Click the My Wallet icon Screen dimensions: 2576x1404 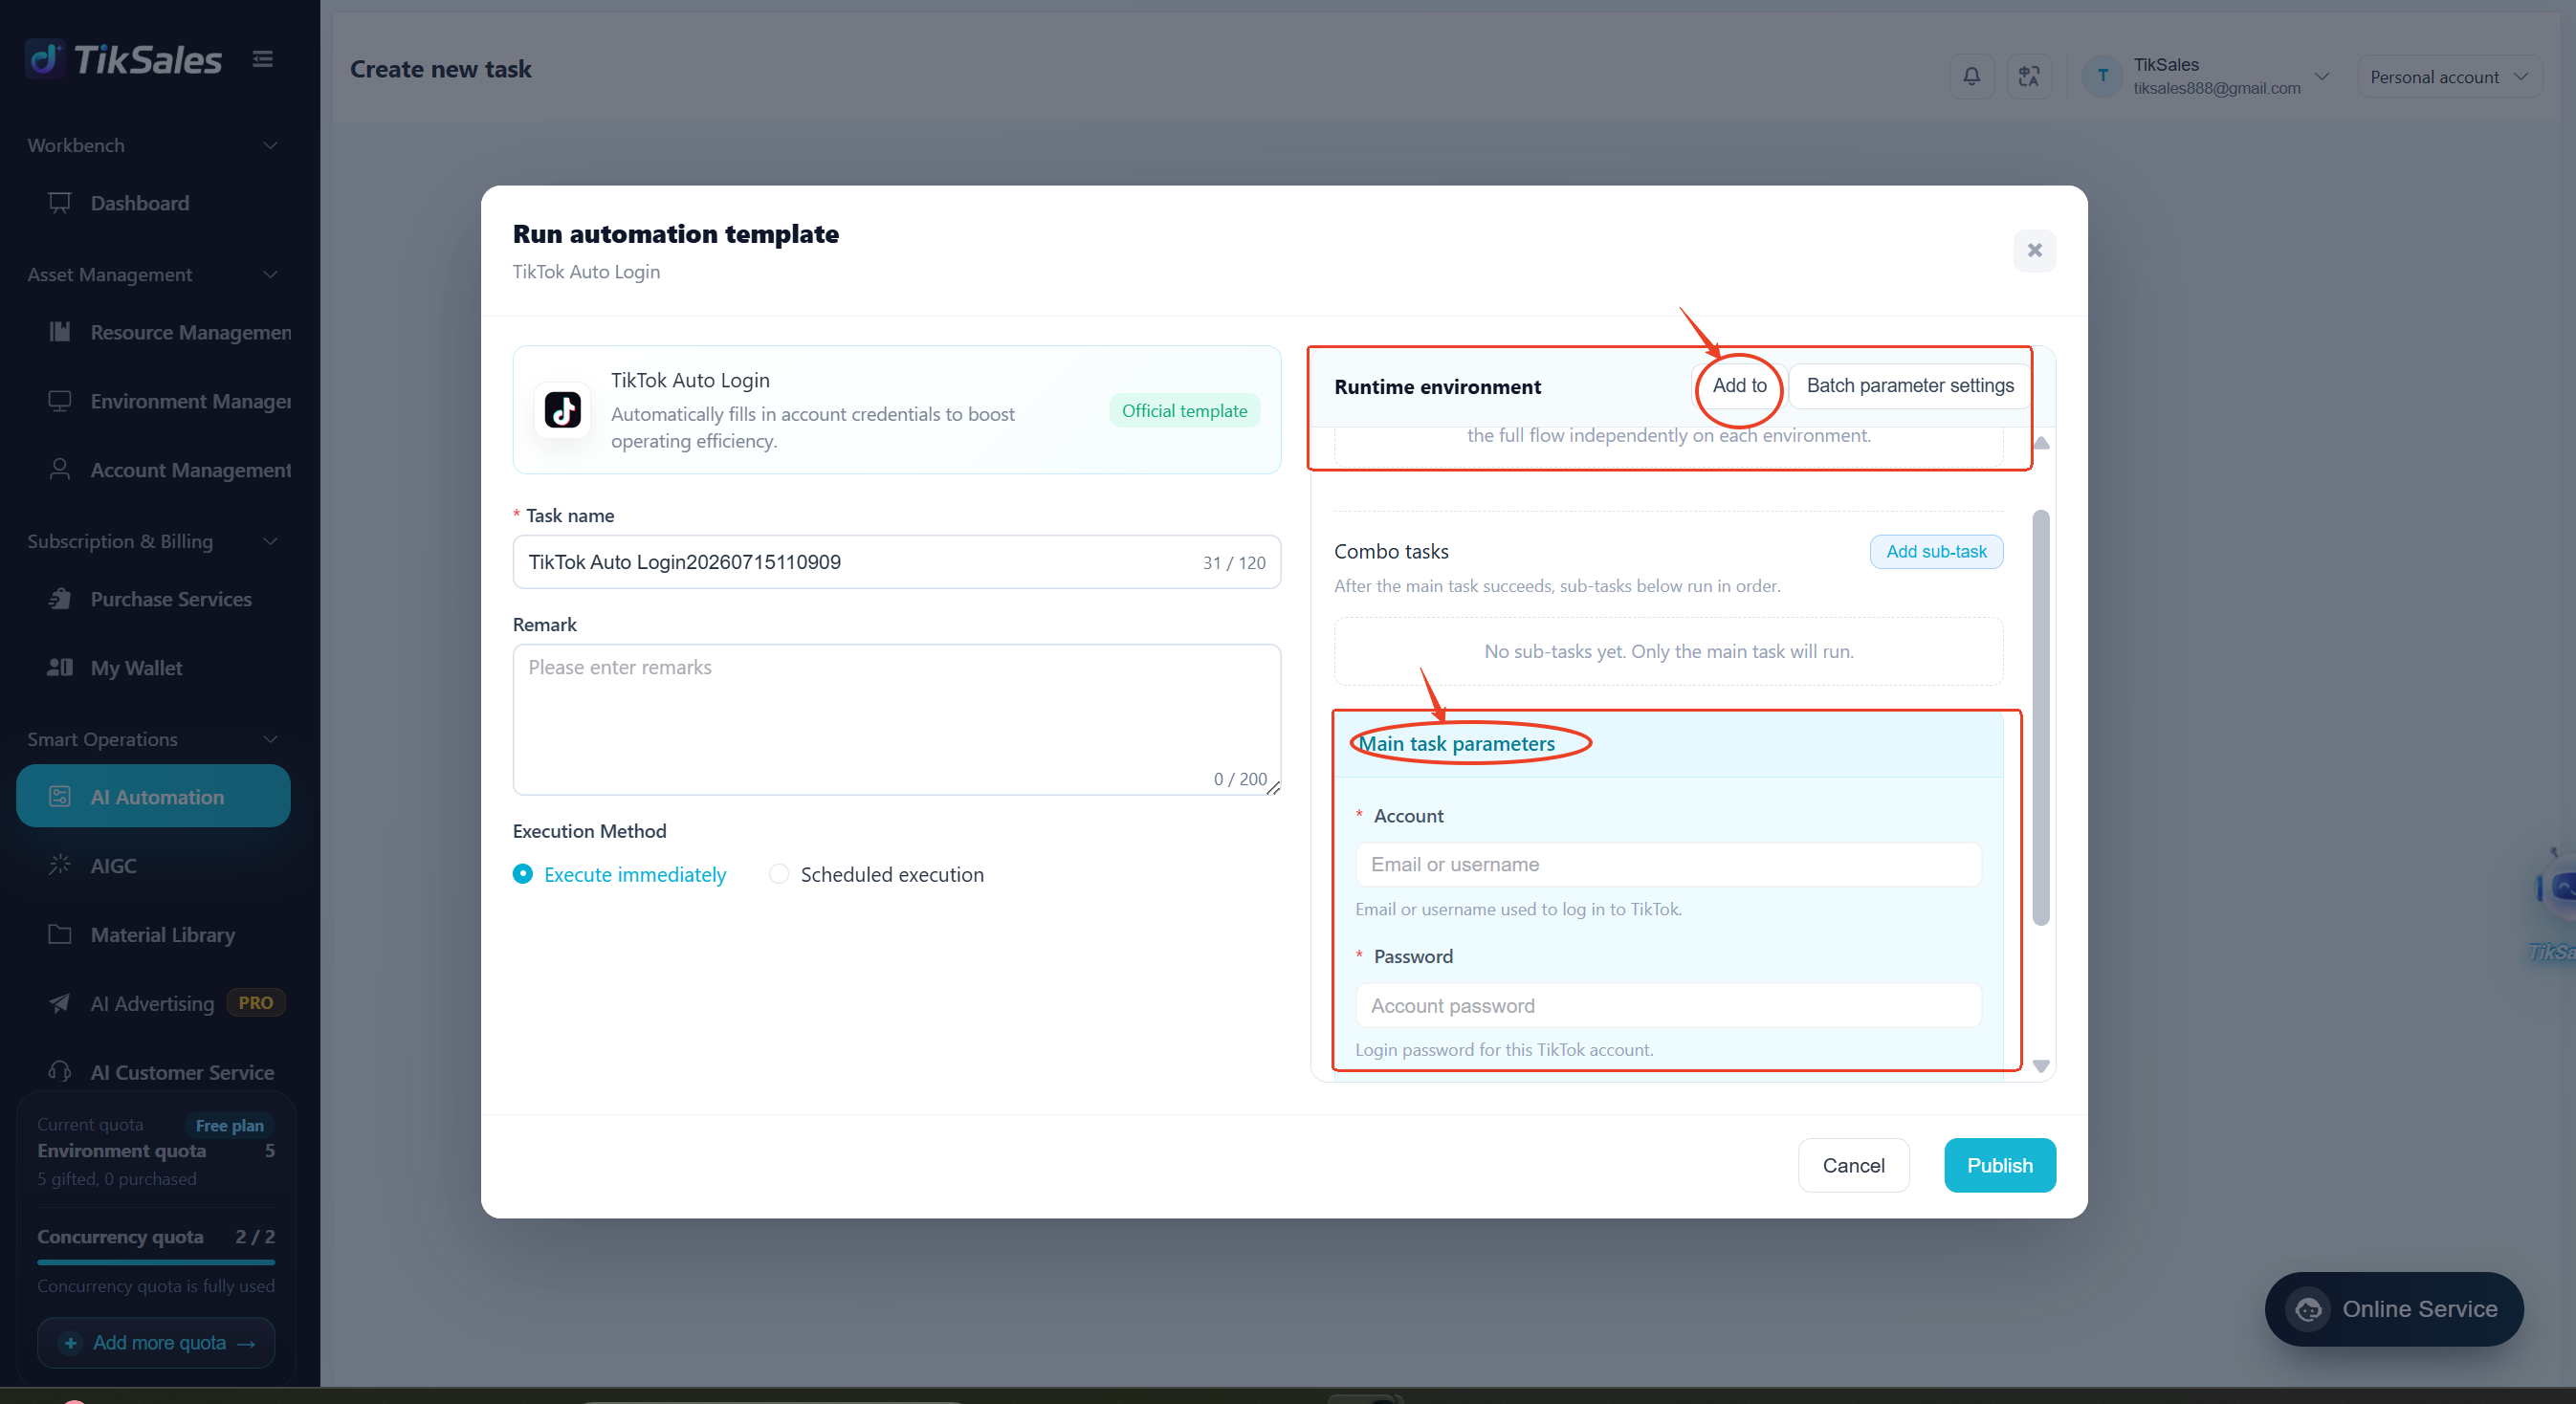[x=60, y=668]
